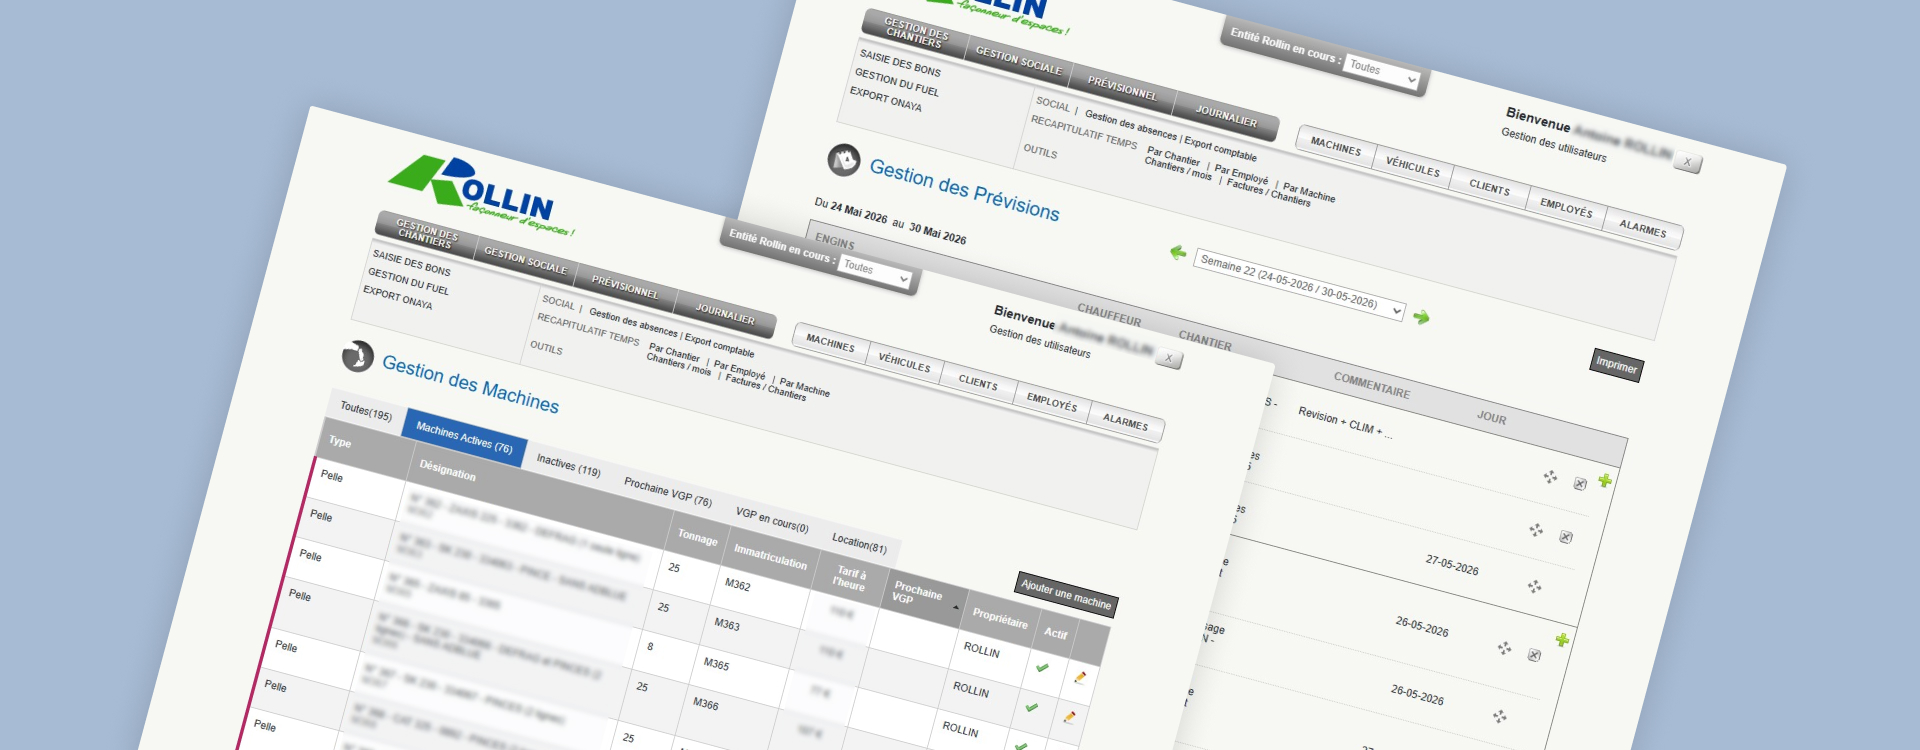Open Entité Rollin dropdown in the Prévisions window
Screen dimensions: 1920x750
coord(1382,72)
